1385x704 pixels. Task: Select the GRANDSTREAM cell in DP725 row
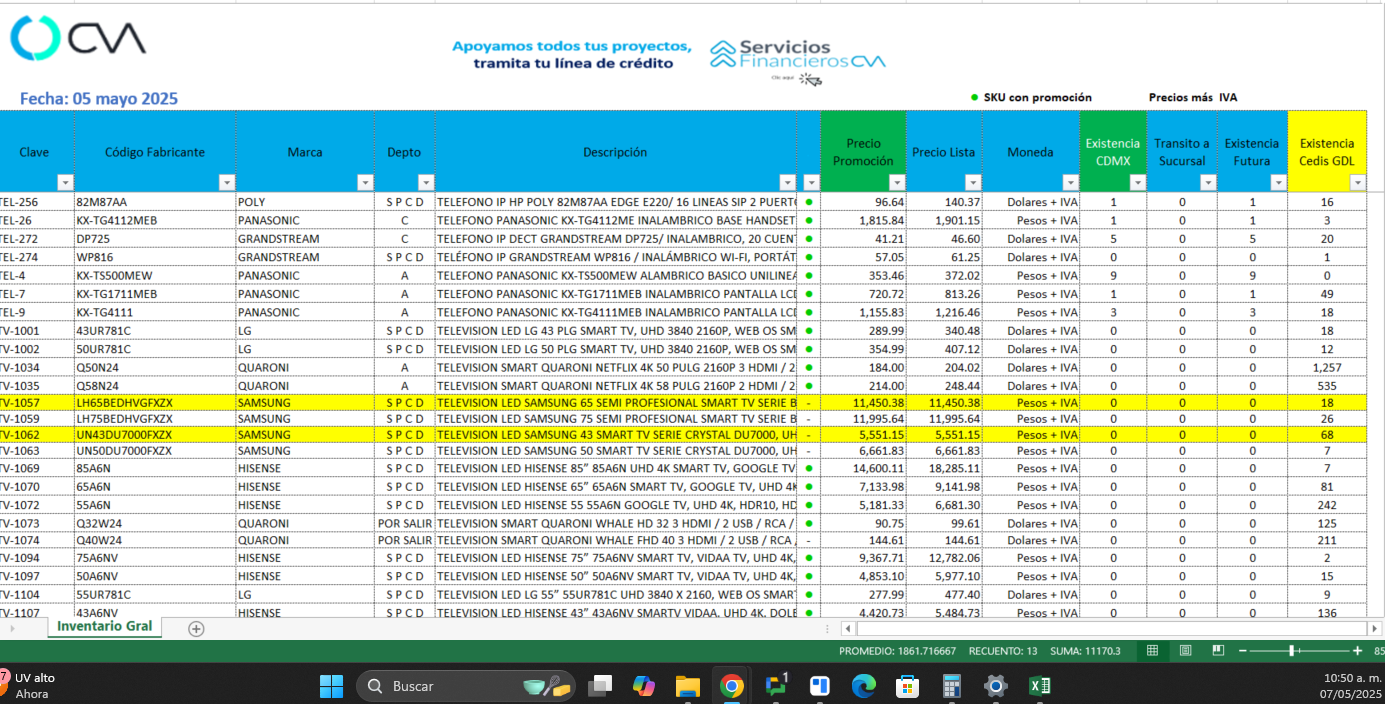(305, 239)
